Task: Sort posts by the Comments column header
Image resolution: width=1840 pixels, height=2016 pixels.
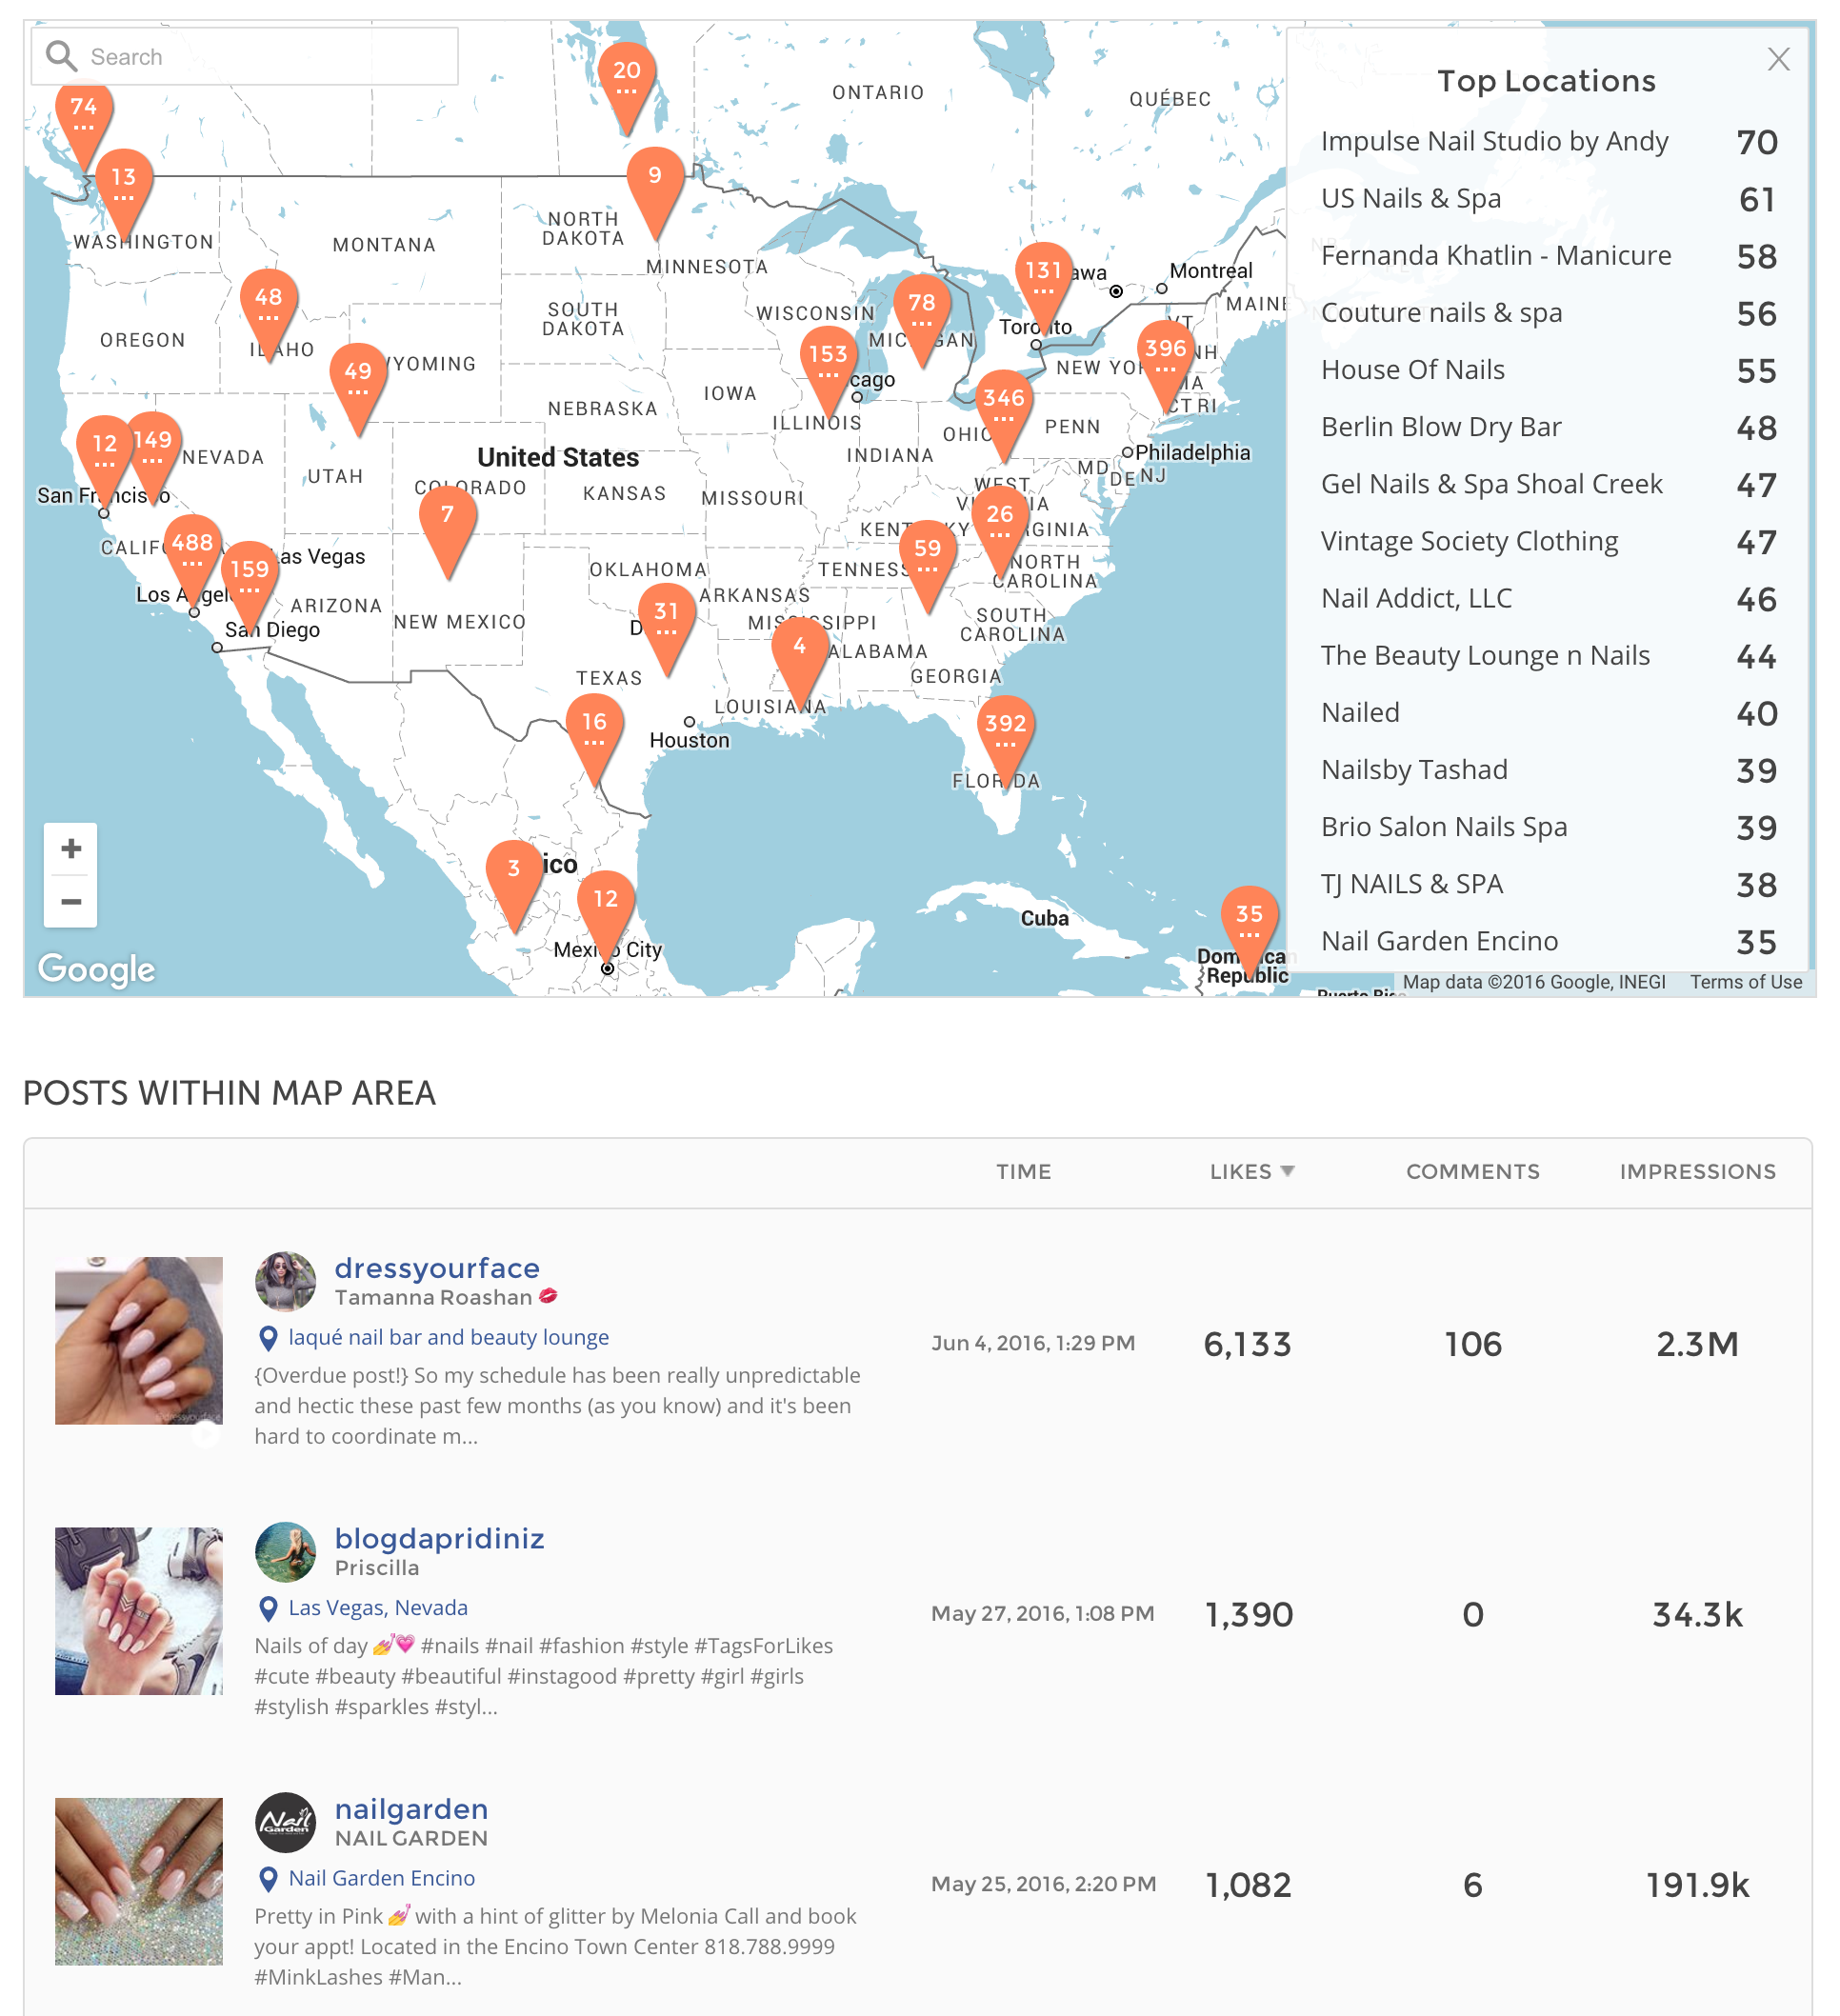Action: (1472, 1171)
